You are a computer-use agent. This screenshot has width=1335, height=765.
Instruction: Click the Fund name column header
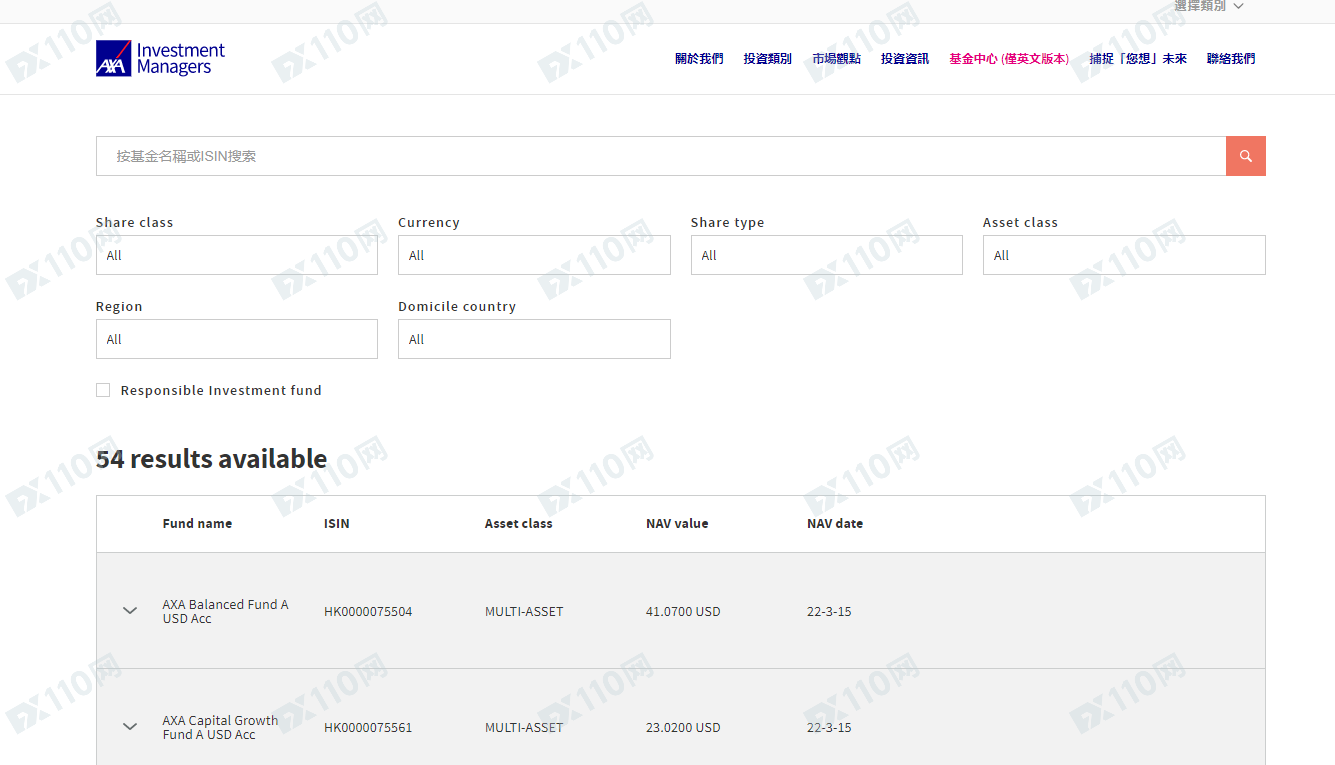pyautogui.click(x=197, y=523)
